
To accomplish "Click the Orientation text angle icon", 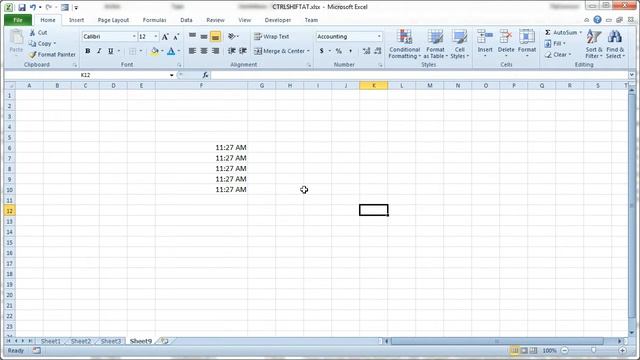I will point(232,37).
